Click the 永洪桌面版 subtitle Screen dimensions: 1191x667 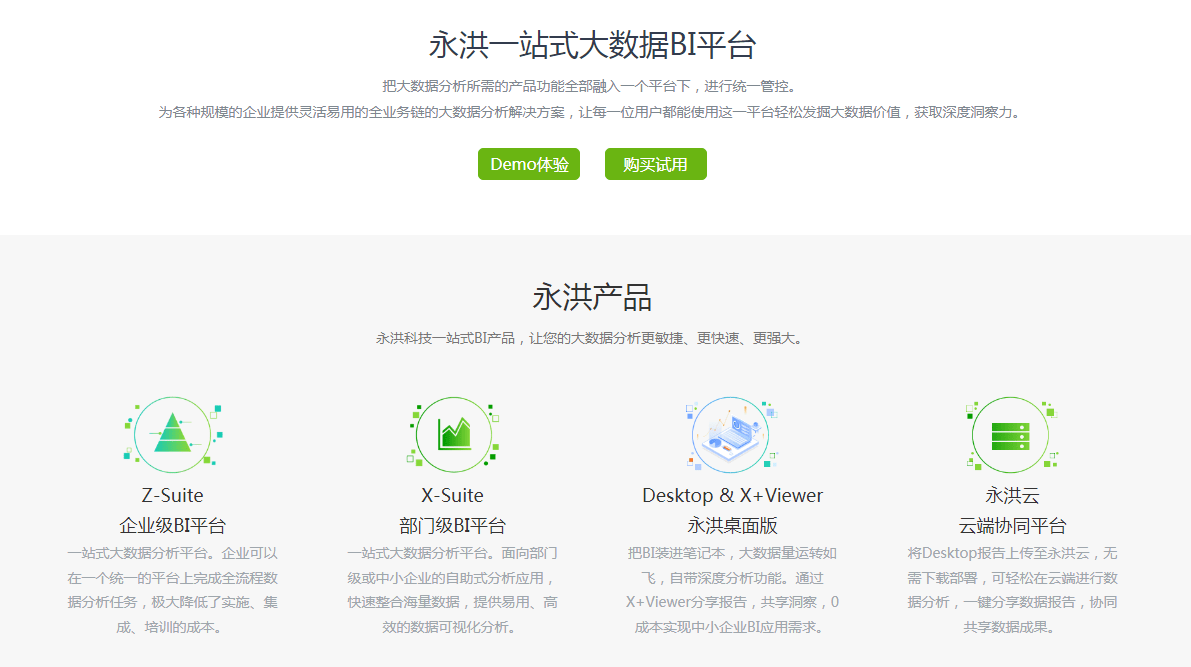[x=732, y=525]
